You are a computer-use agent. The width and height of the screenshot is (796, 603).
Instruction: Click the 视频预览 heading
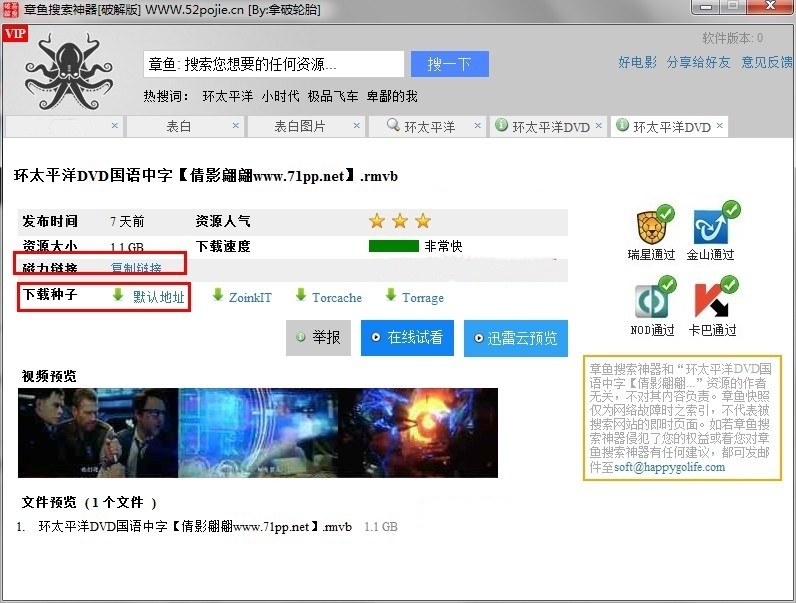(x=49, y=376)
